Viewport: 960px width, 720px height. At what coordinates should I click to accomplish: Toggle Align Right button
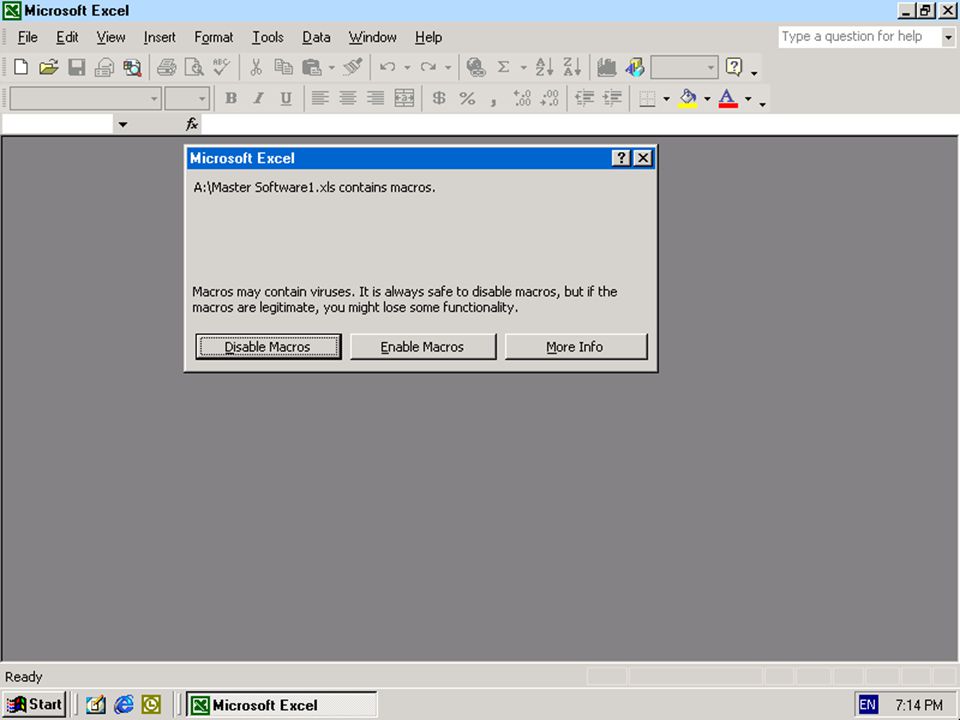click(375, 98)
